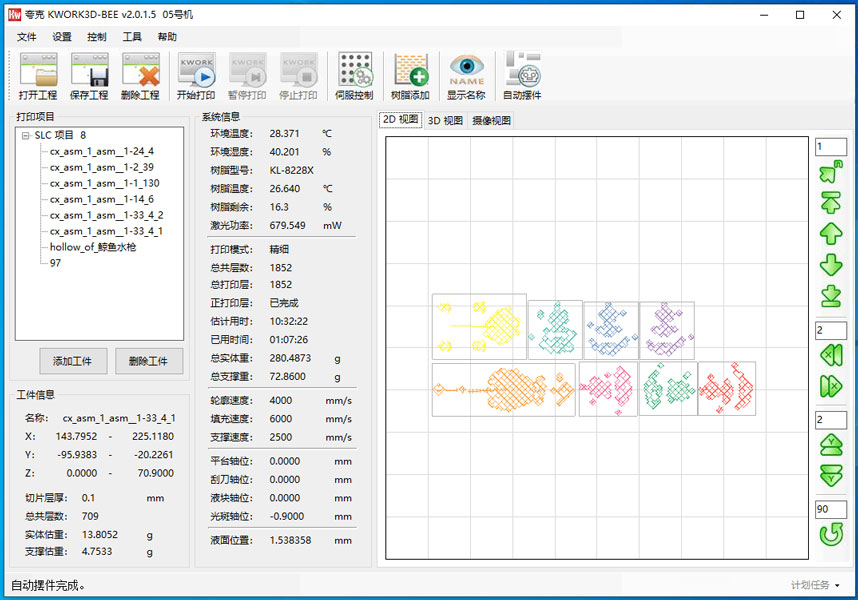Click the 自动摆件完成 status bar message
The height and width of the screenshot is (600, 858).
point(48,585)
